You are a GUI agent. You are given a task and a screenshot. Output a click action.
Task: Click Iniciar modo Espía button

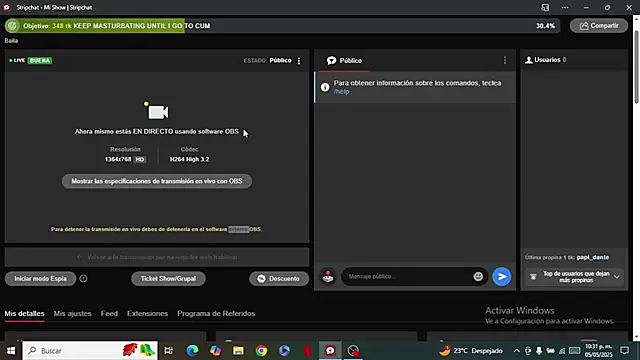[x=40, y=279]
